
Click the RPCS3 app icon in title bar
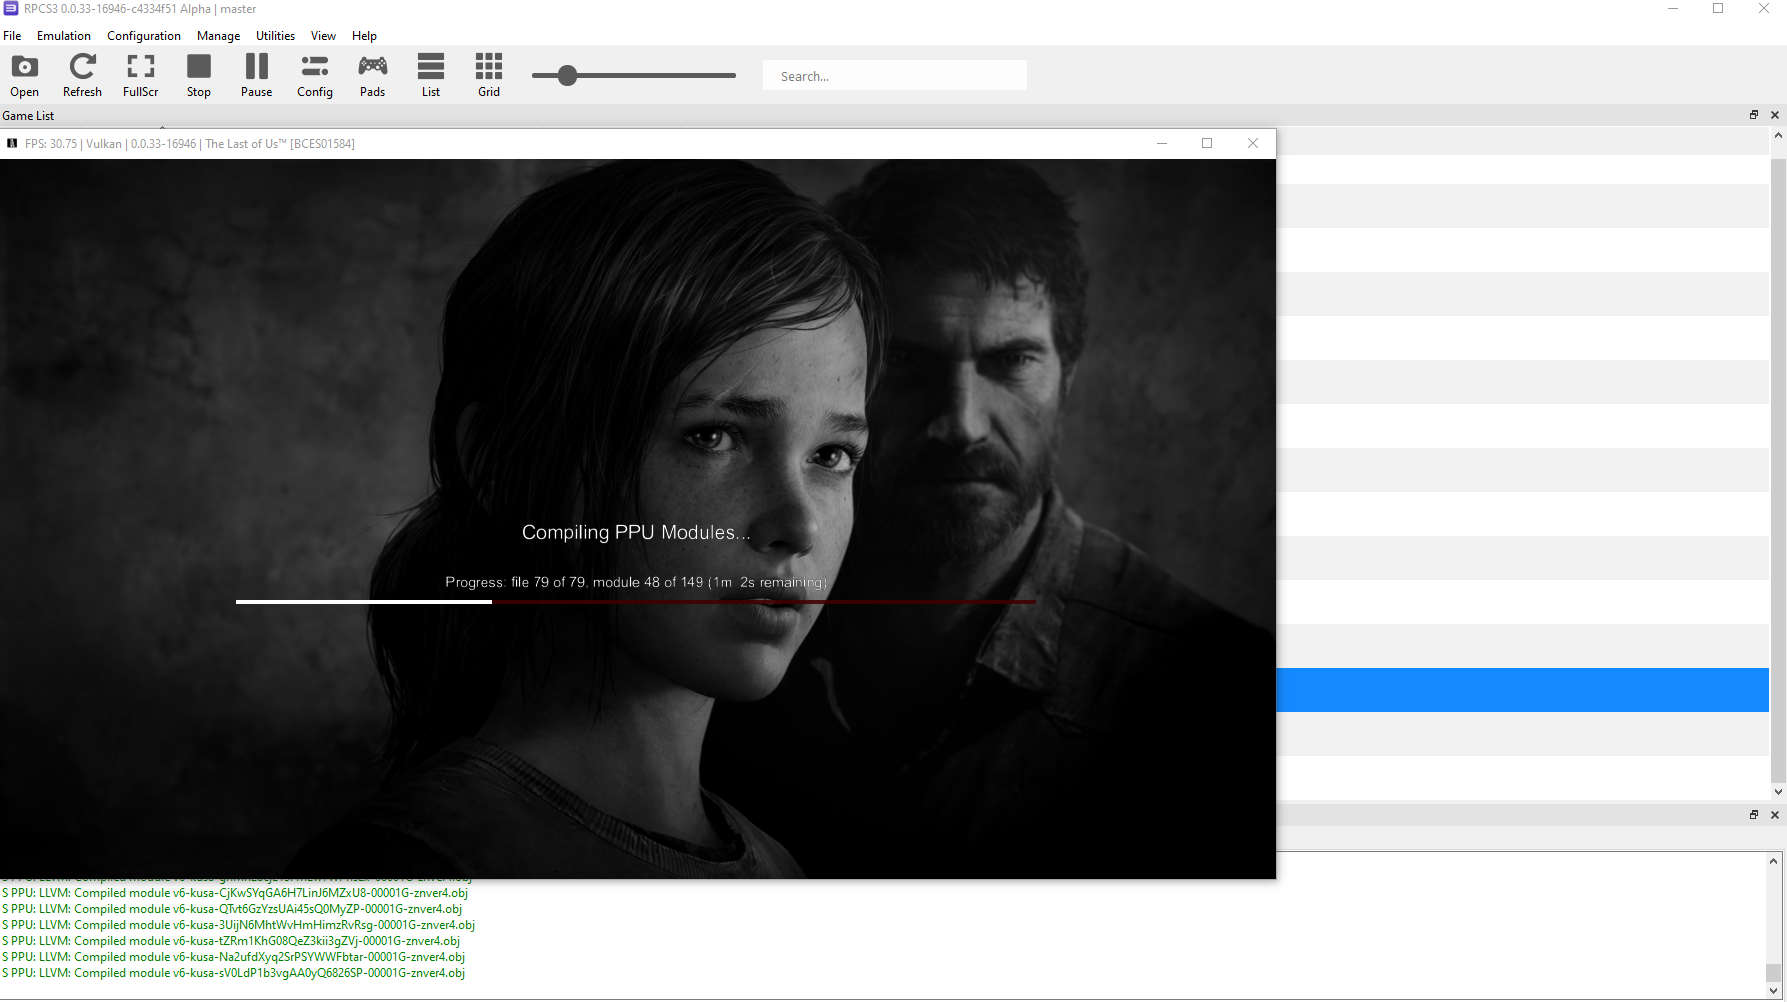[11, 9]
